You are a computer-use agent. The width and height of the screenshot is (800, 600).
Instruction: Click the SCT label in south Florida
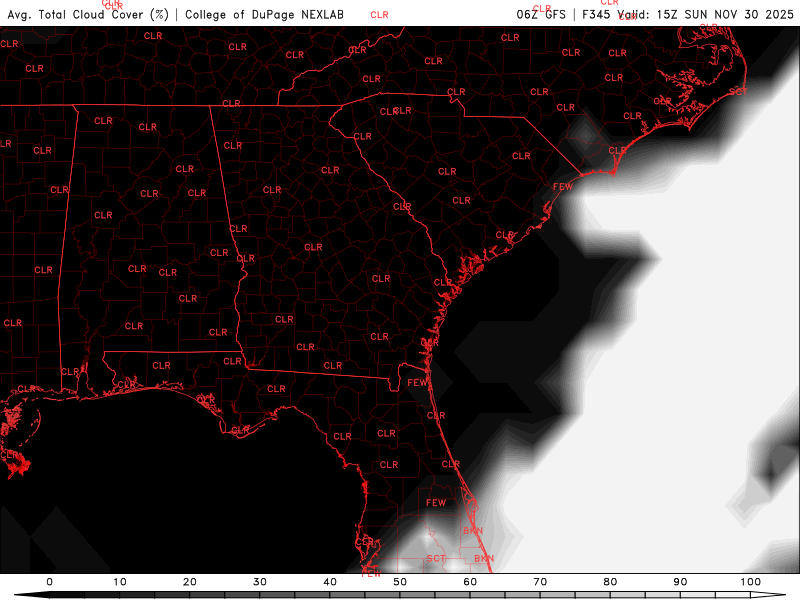click(436, 559)
